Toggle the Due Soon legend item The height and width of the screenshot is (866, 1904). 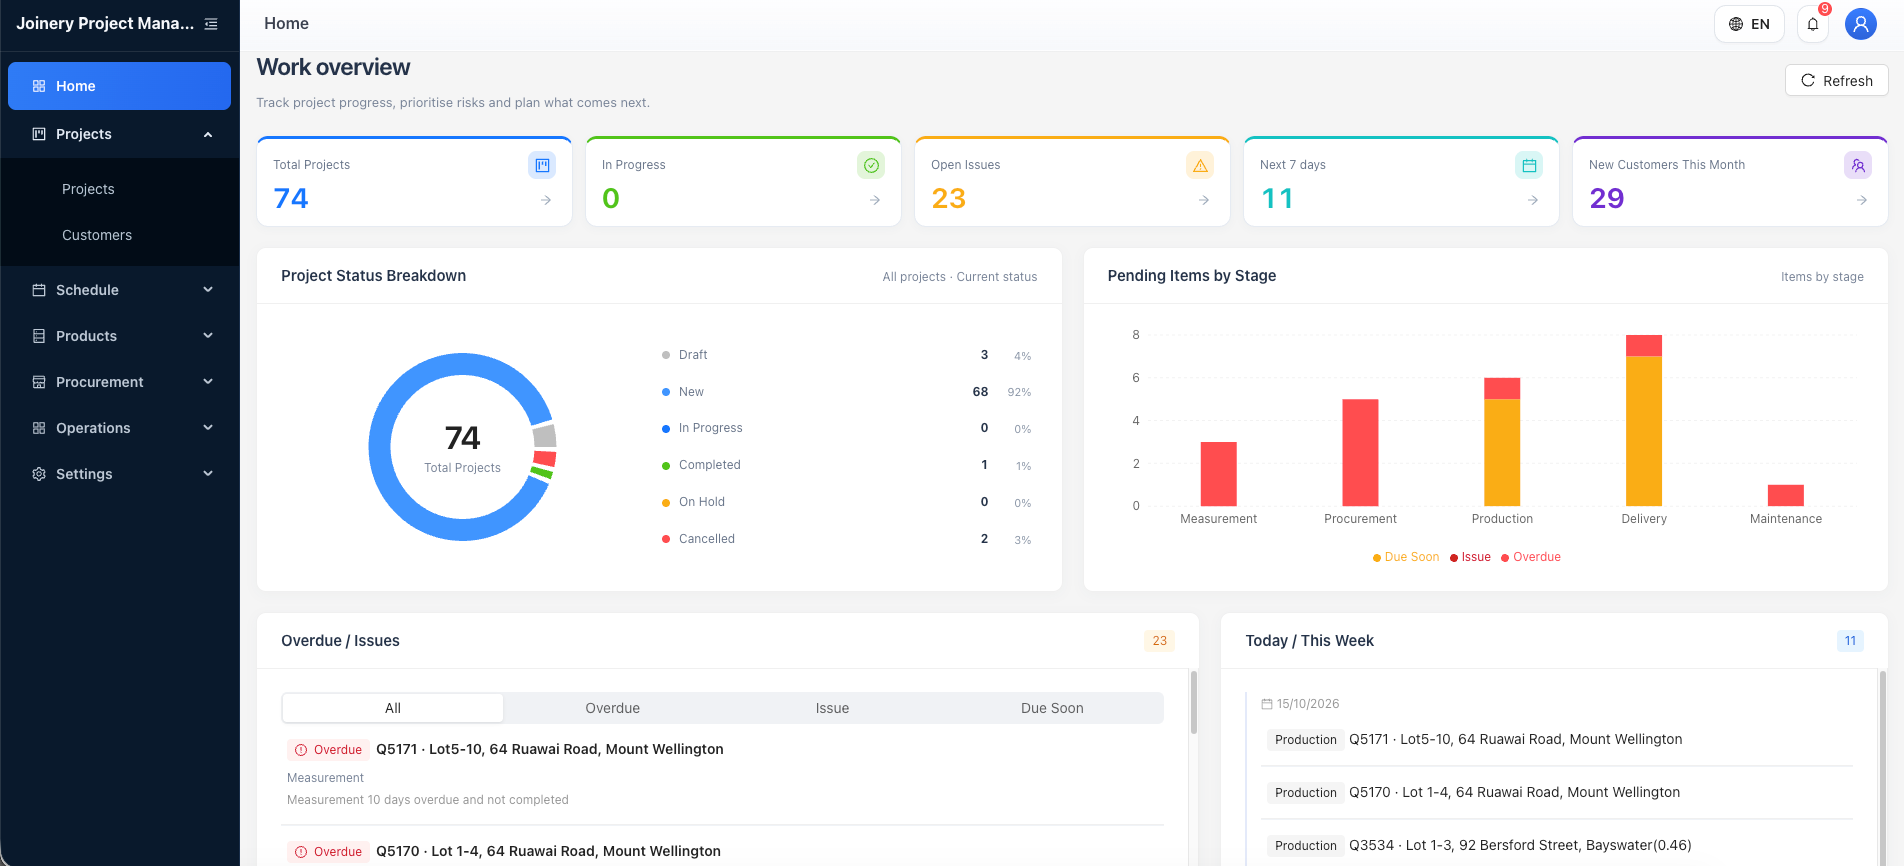click(x=1406, y=557)
